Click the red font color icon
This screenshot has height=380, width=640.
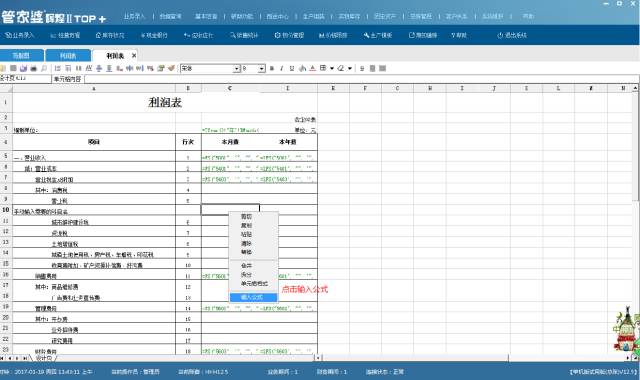[312, 68]
